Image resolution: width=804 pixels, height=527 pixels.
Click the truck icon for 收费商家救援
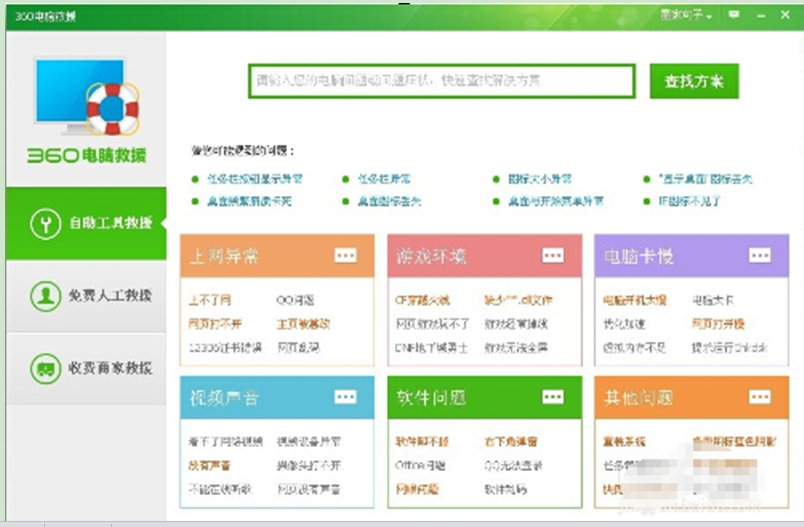[x=46, y=368]
